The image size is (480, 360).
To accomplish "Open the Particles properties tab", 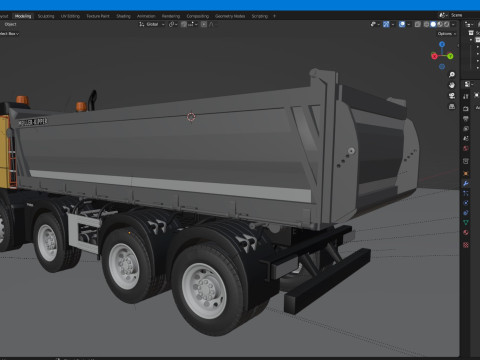I will click(x=466, y=193).
